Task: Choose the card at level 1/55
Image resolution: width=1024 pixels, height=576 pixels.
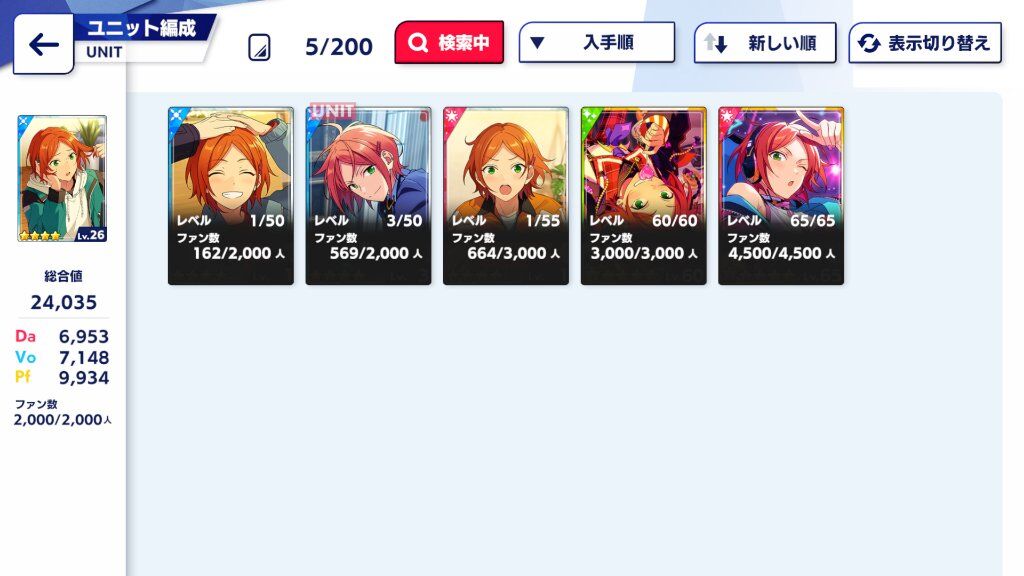Action: tap(506, 196)
